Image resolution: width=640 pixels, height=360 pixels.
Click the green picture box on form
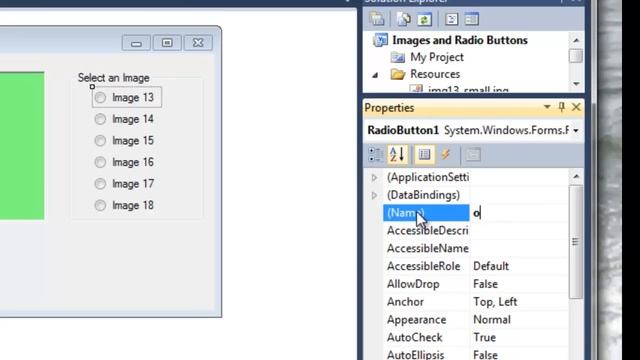[22, 146]
